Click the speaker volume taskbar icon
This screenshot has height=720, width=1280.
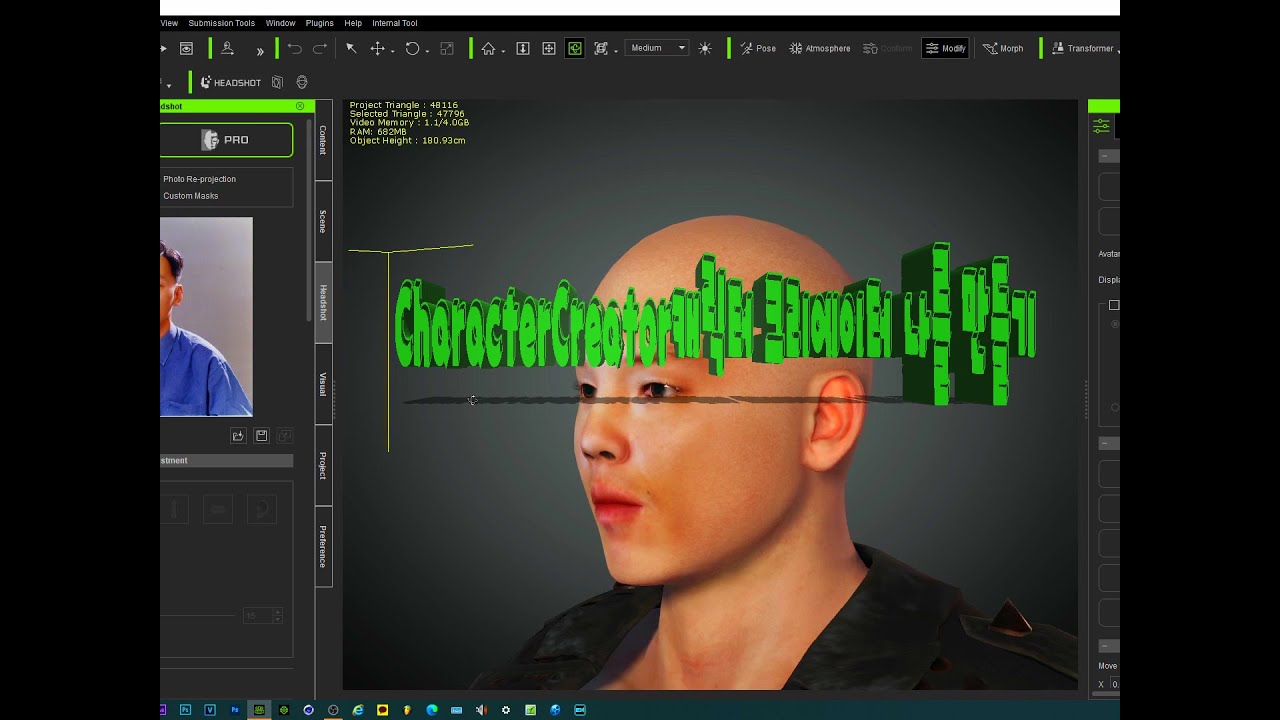pyautogui.click(x=481, y=710)
